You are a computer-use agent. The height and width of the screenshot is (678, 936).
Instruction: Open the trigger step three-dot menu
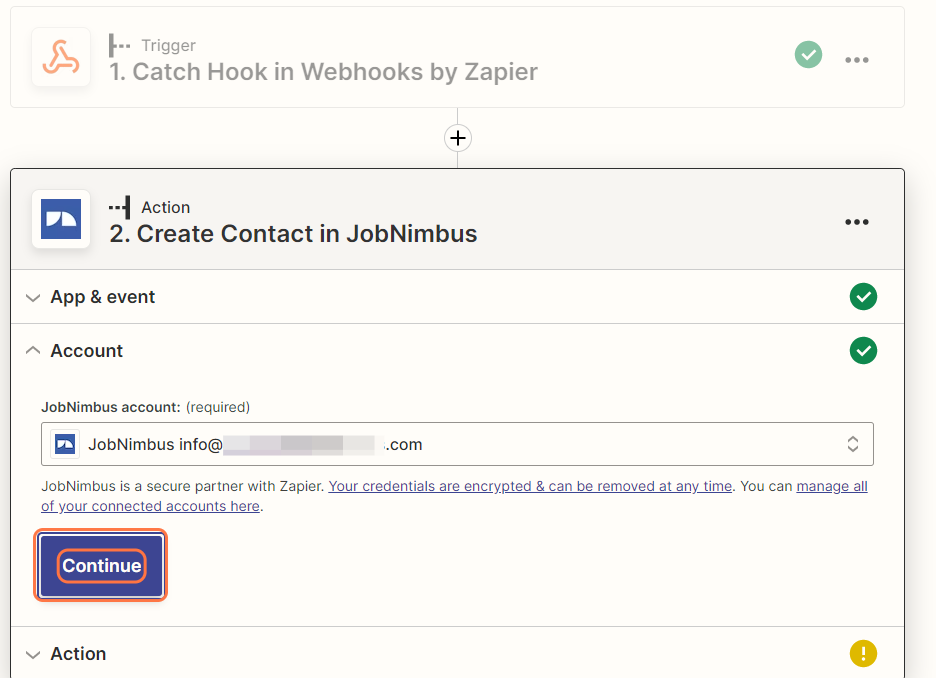(x=856, y=60)
